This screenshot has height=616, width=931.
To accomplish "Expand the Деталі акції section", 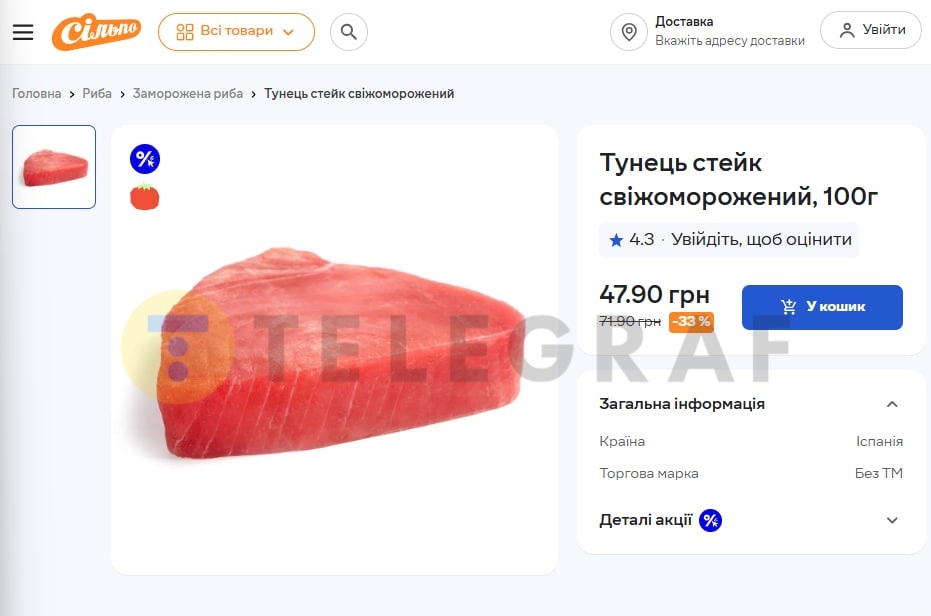I will pyautogui.click(x=892, y=520).
